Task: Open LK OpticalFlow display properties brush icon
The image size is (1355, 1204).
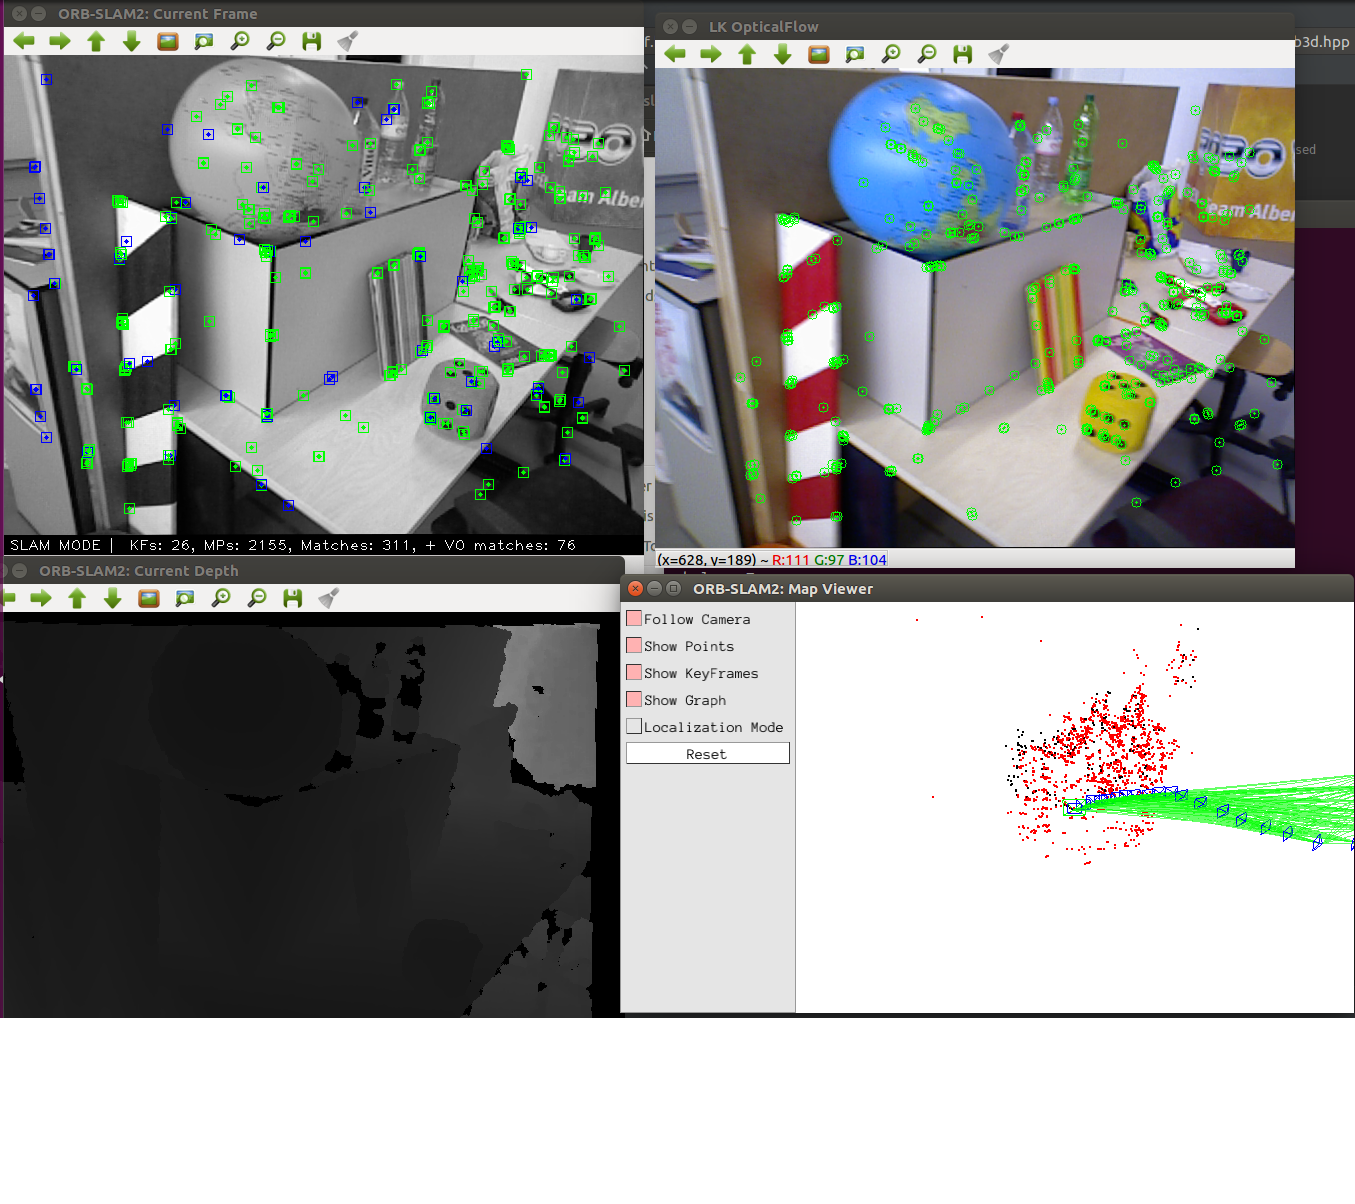Action: (998, 54)
